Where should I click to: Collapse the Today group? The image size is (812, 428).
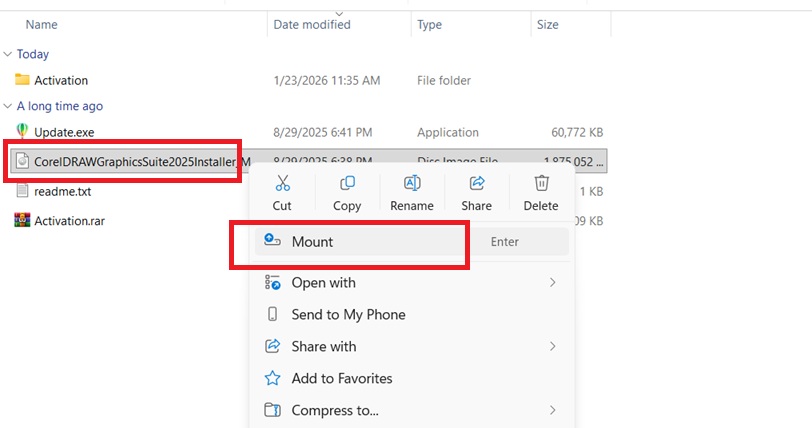click(8, 54)
